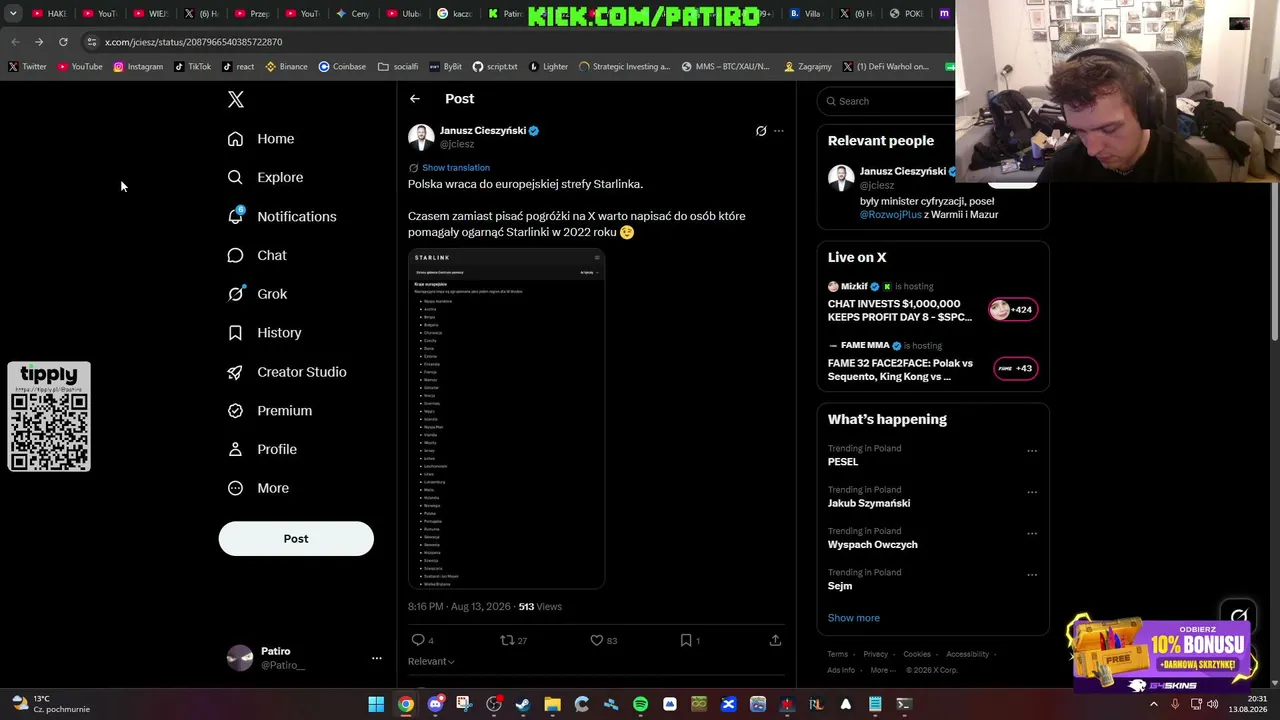Viewport: 1280px width, 720px height.
Task: Open Discord from taskbar
Action: [x=435, y=704]
